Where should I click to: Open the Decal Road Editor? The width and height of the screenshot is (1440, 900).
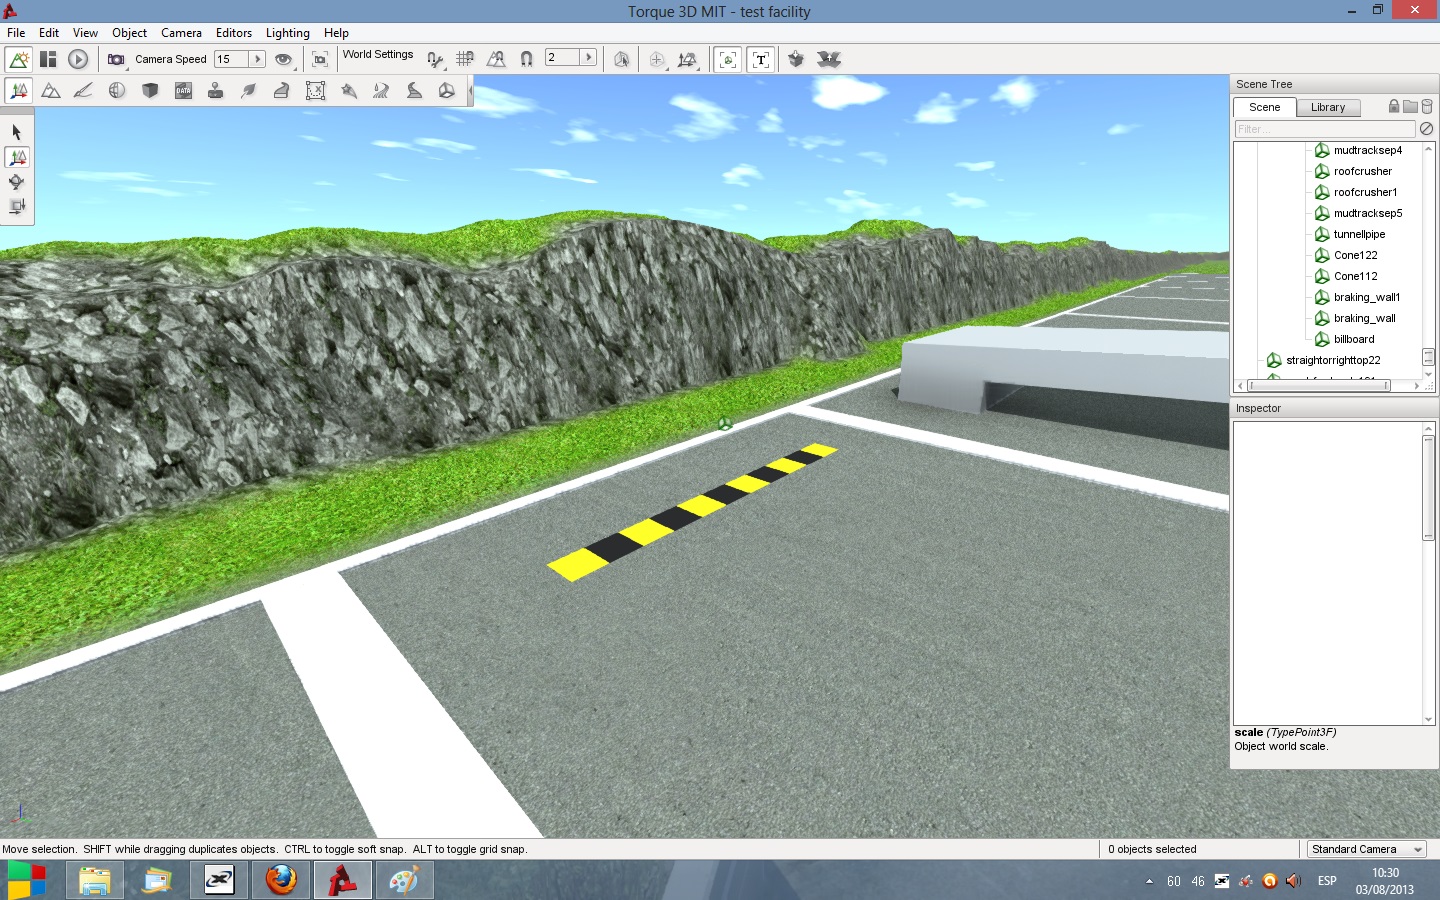(414, 91)
